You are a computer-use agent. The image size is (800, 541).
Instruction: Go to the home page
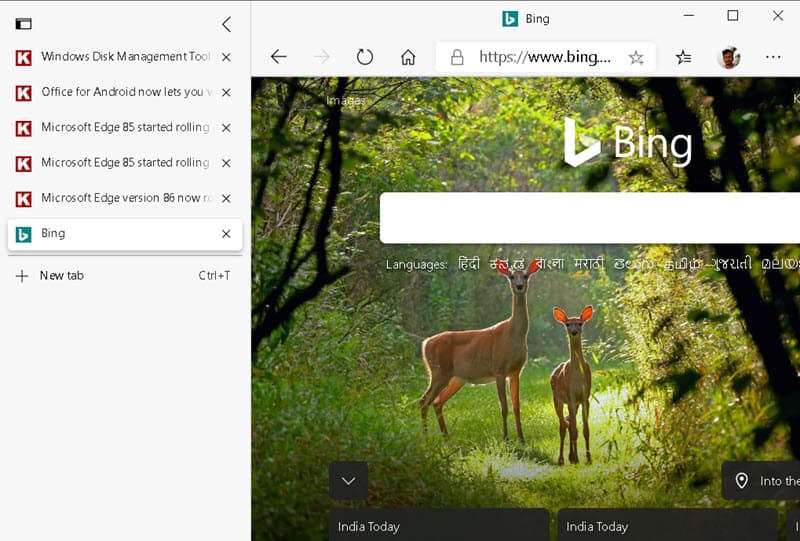click(408, 57)
